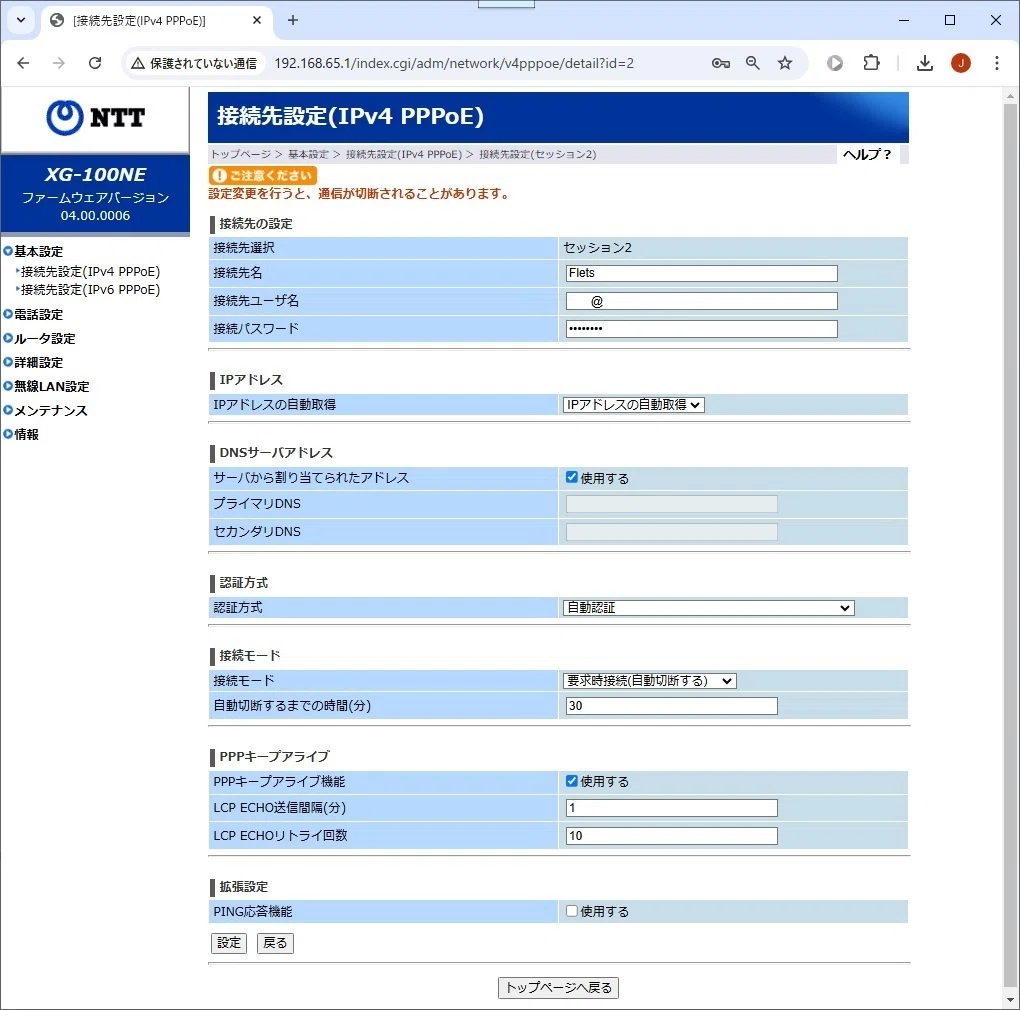Open the 接続モード dropdown
The image size is (1020, 1010).
[649, 680]
